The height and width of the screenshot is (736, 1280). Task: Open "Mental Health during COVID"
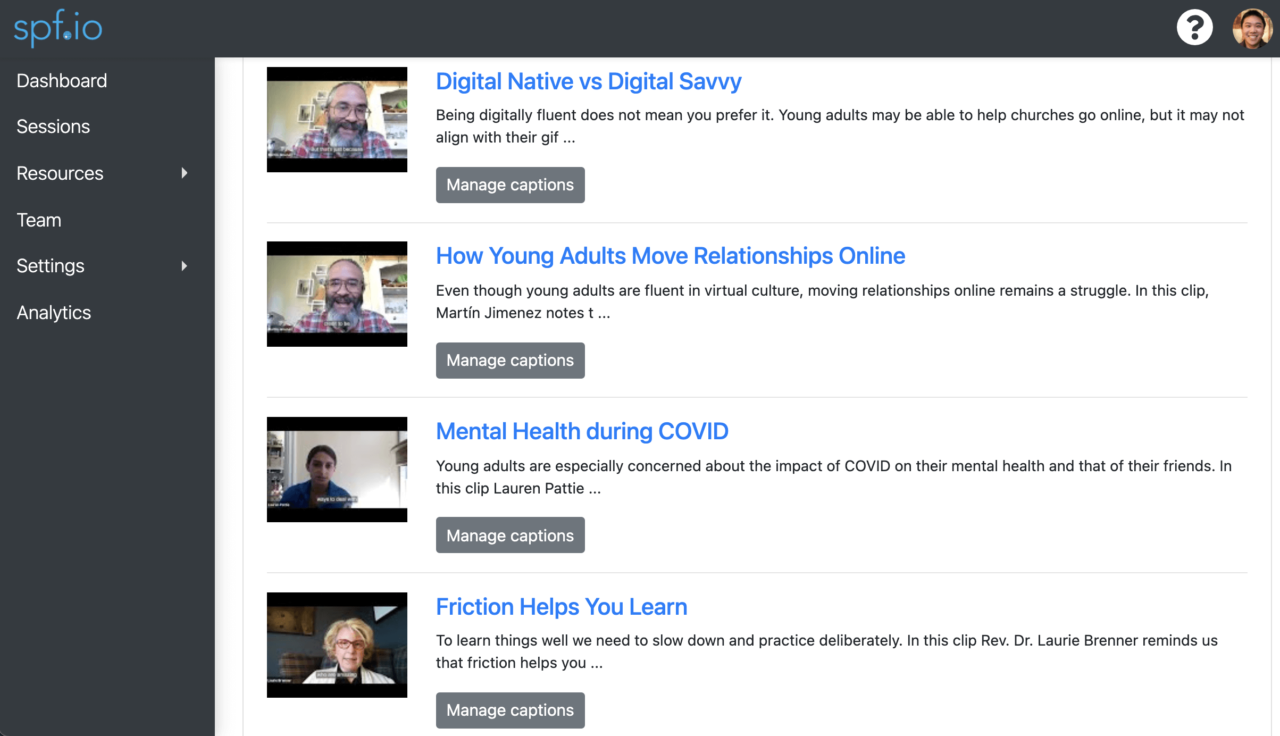(x=582, y=431)
